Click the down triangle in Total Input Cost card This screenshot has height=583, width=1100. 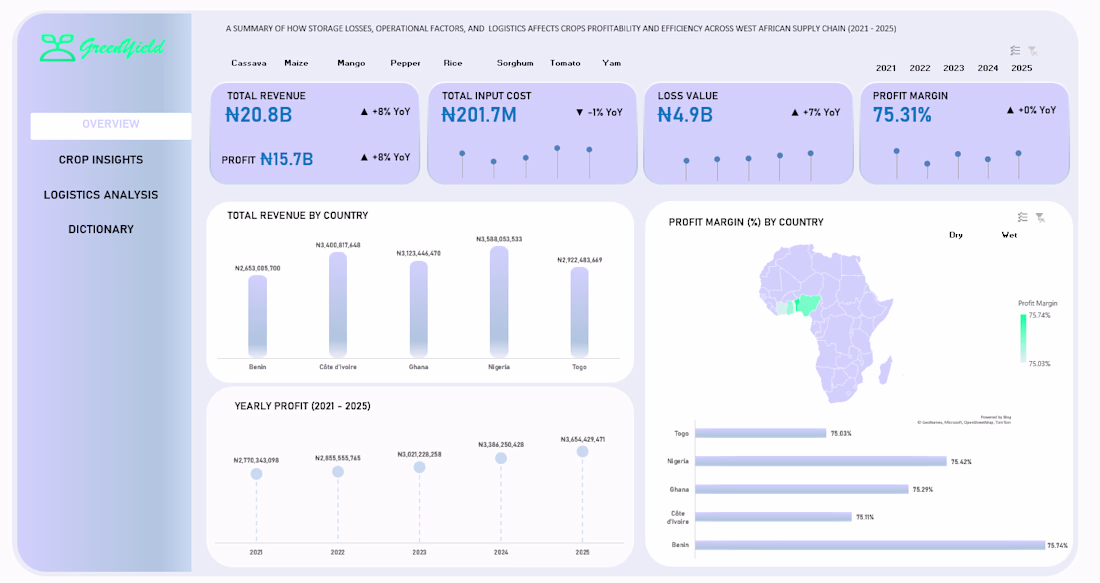point(579,112)
